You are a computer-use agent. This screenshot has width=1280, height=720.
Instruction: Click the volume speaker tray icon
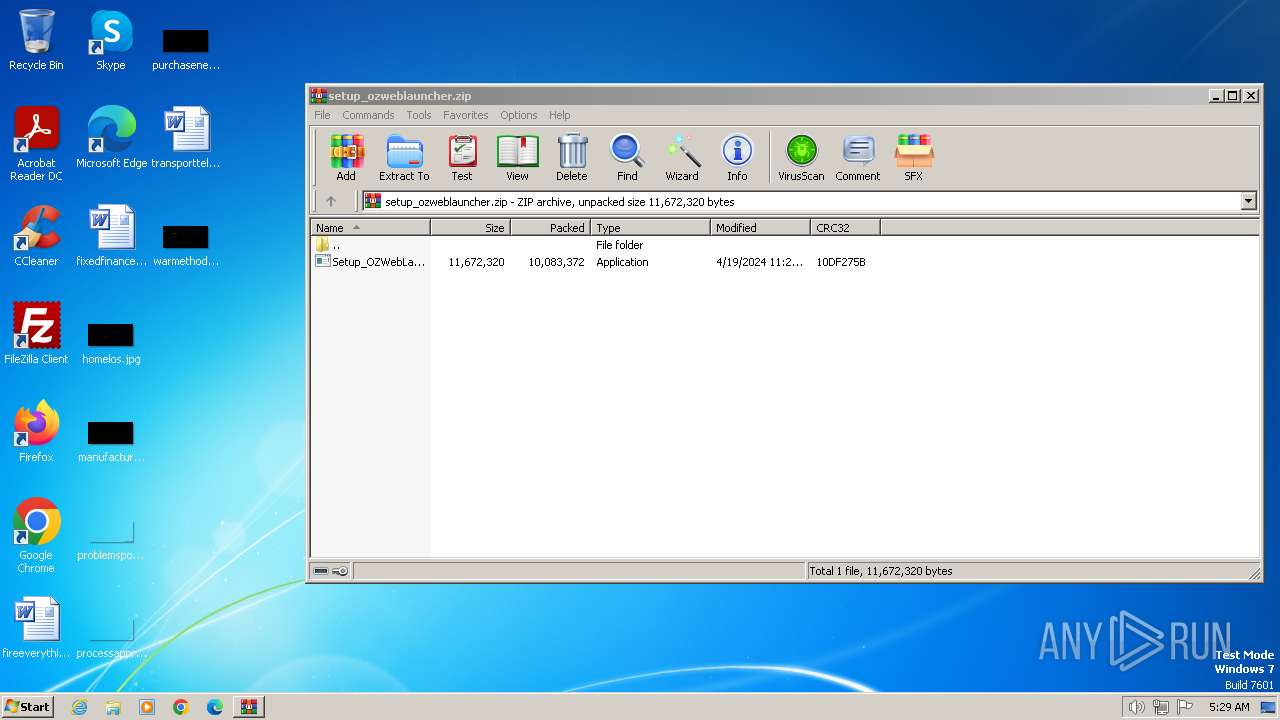[1136, 707]
